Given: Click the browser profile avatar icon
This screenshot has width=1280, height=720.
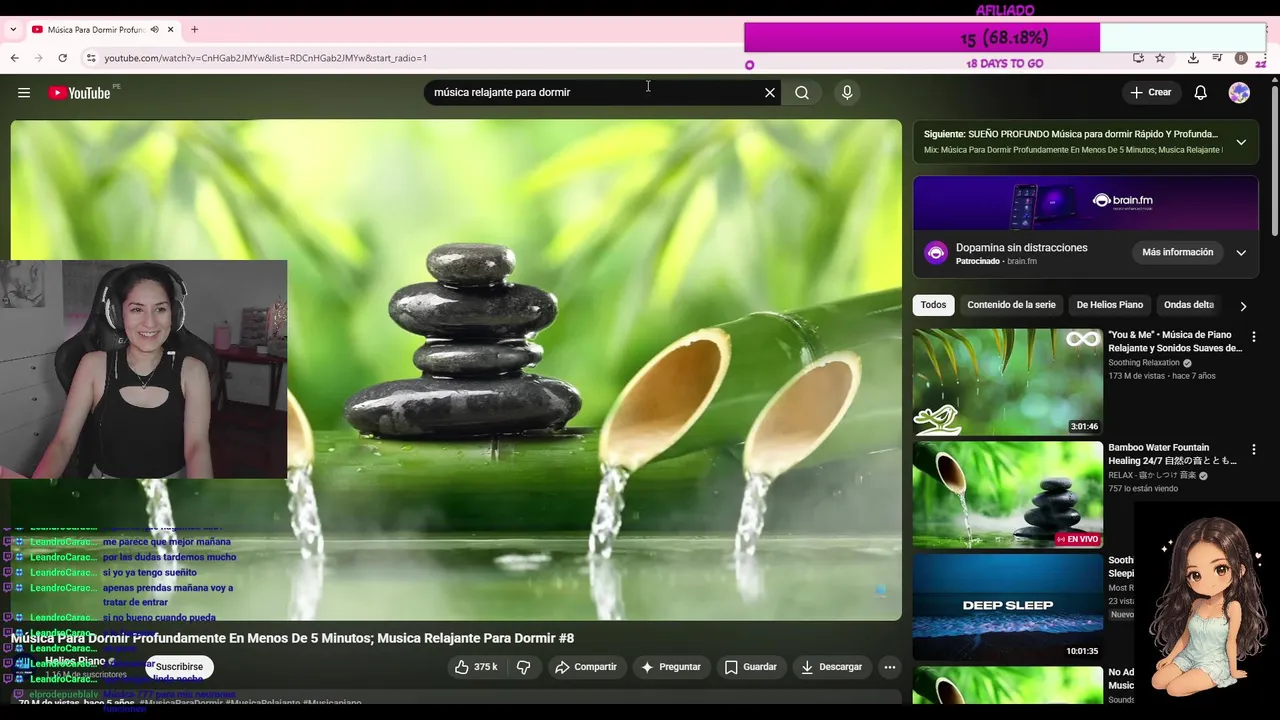Looking at the screenshot, I should point(1241,58).
